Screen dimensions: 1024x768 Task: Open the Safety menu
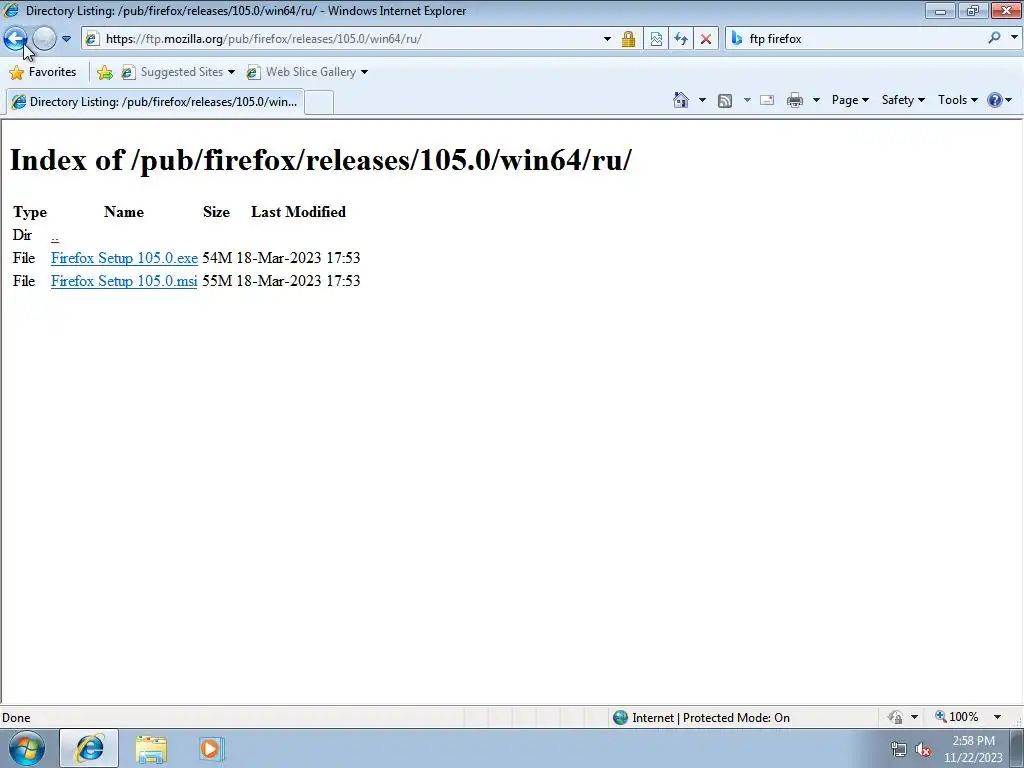click(x=903, y=100)
